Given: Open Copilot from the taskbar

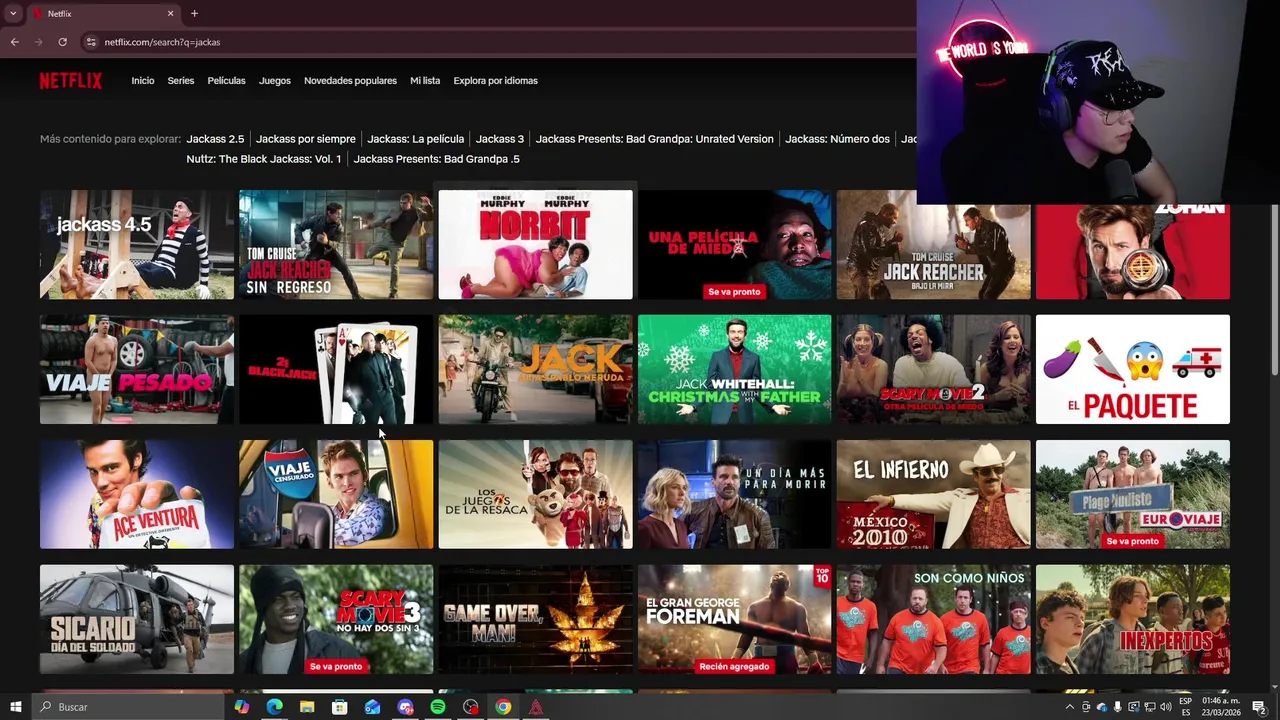Looking at the screenshot, I should [242, 707].
